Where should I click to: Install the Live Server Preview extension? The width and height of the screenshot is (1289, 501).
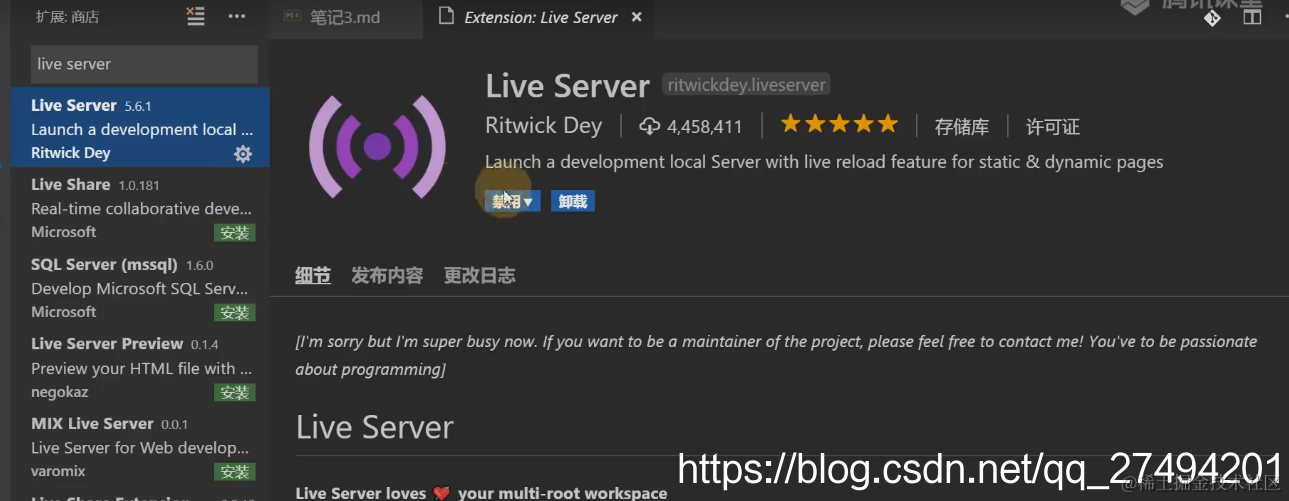(x=235, y=392)
